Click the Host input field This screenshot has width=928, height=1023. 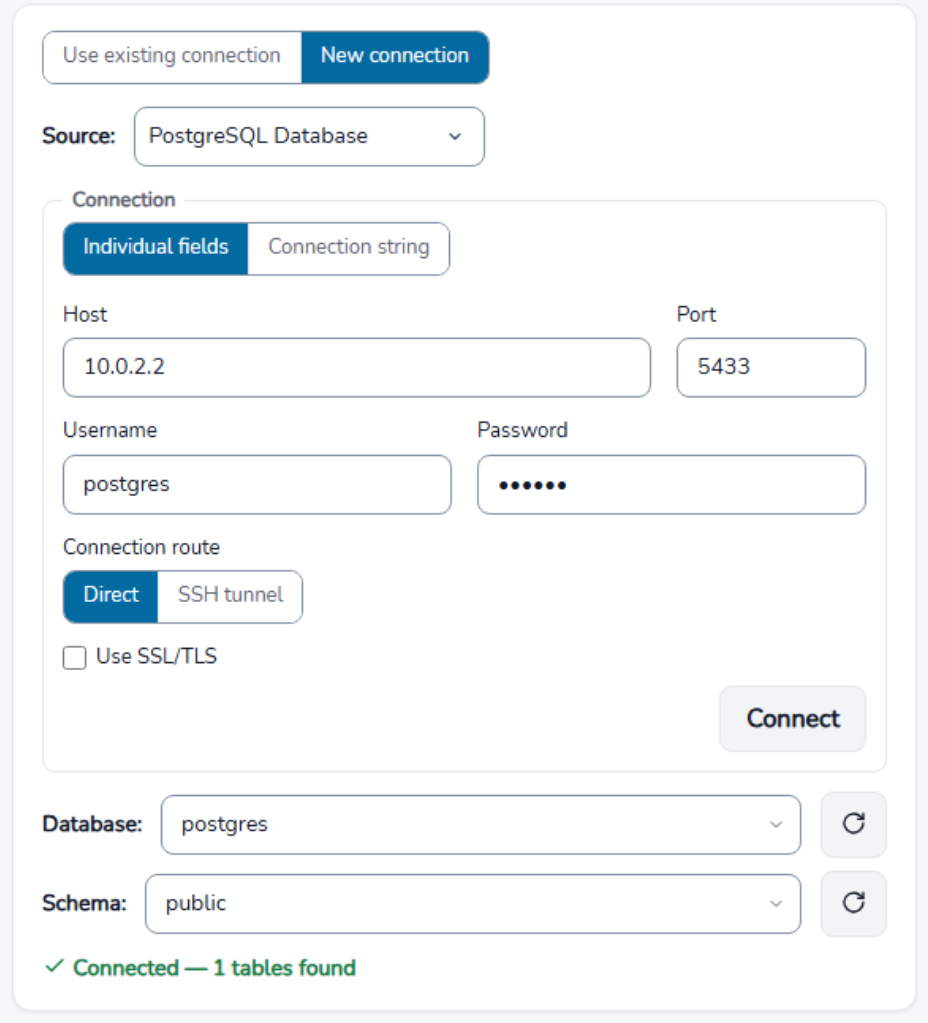pyautogui.click(x=357, y=367)
